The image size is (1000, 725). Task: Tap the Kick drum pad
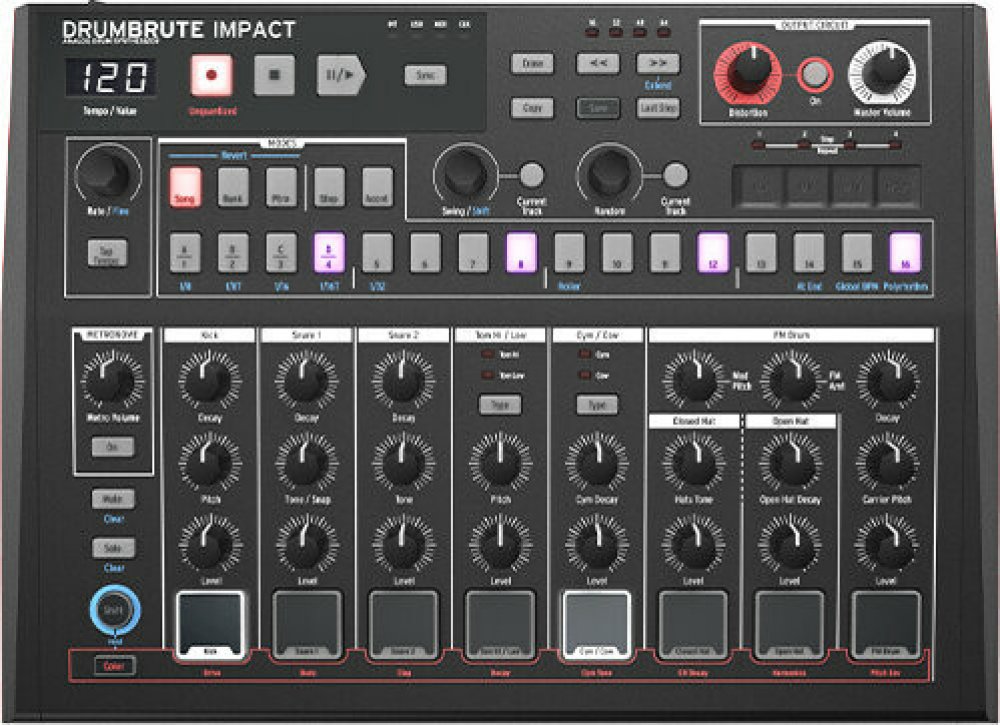tap(210, 623)
